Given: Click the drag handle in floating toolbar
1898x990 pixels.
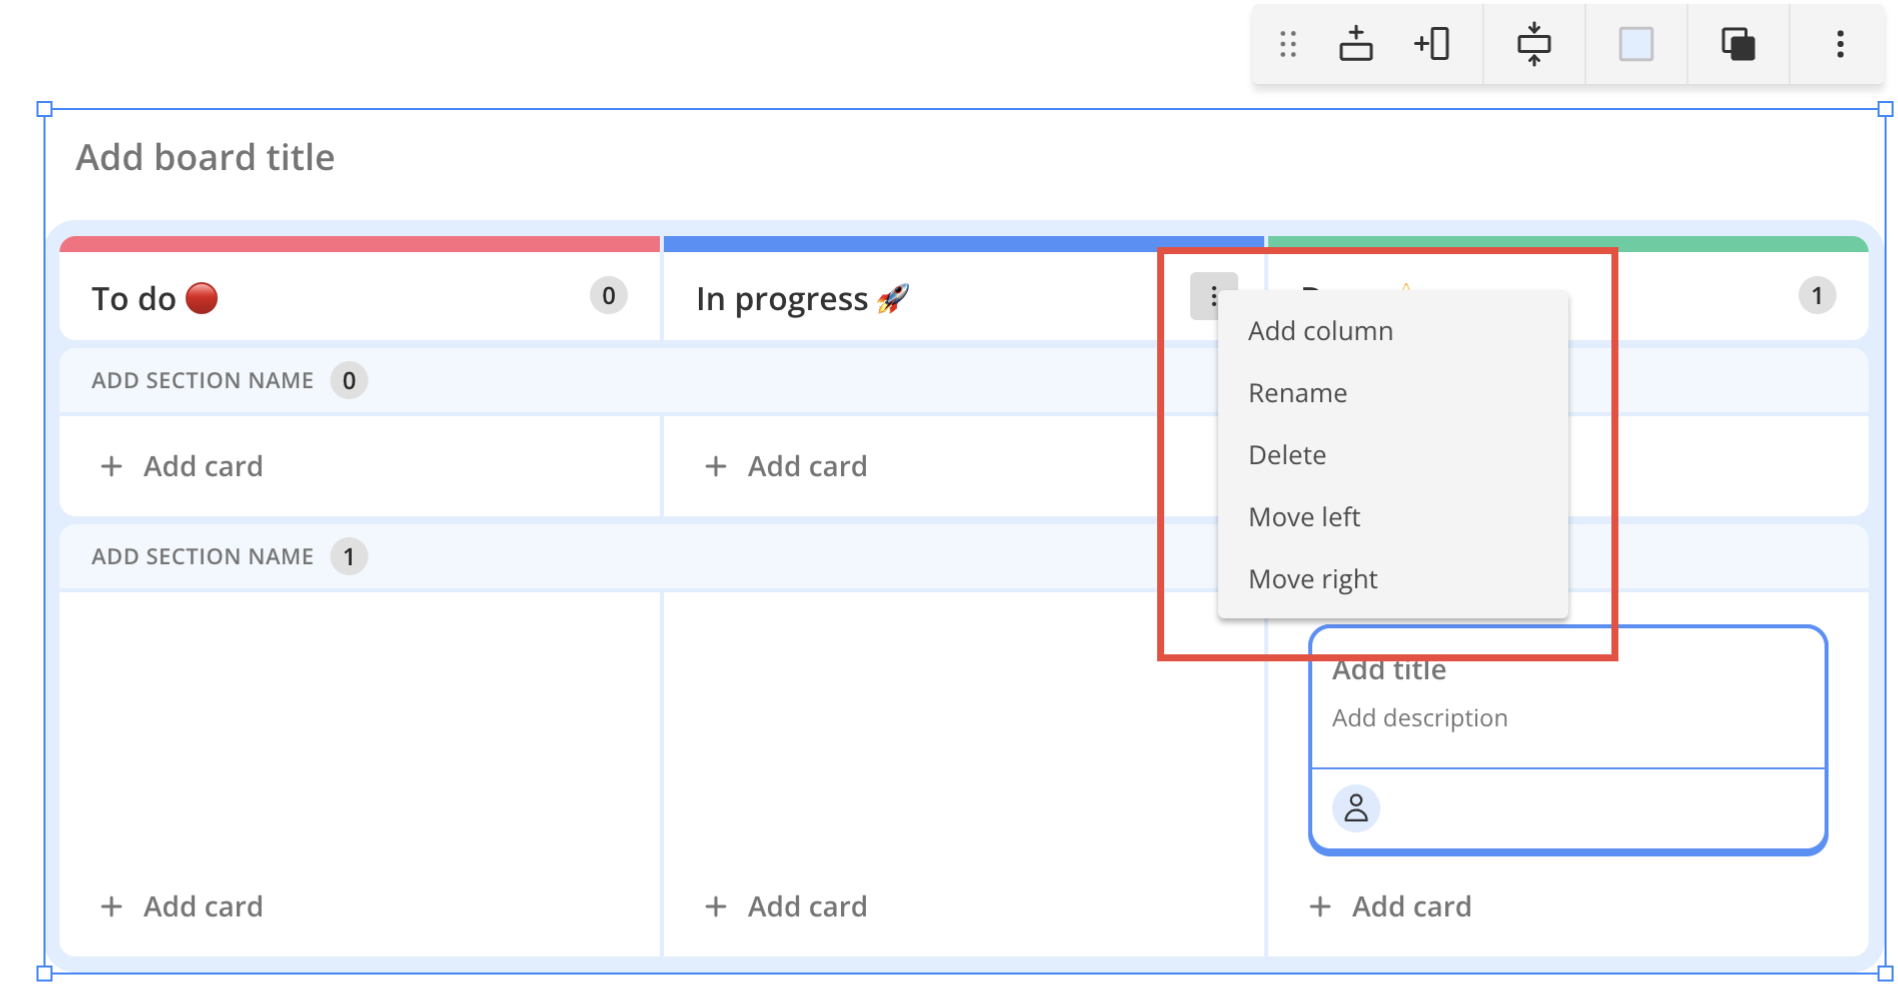Looking at the screenshot, I should [1288, 44].
